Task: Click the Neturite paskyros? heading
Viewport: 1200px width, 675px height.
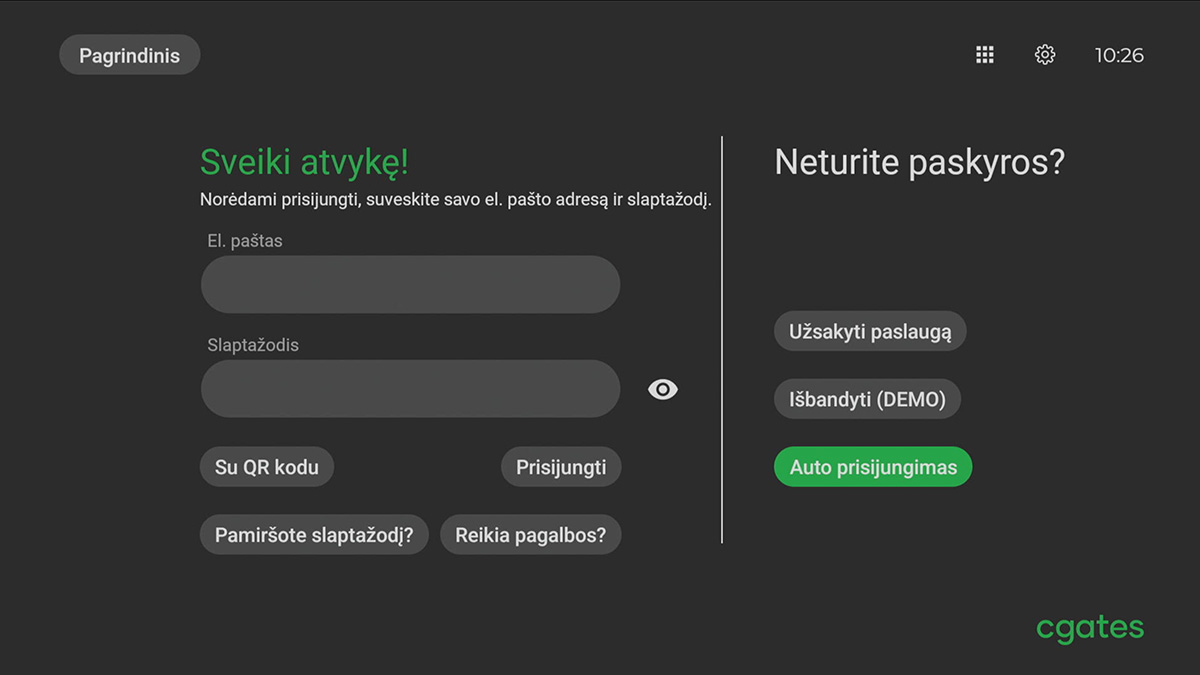Action: 919,162
